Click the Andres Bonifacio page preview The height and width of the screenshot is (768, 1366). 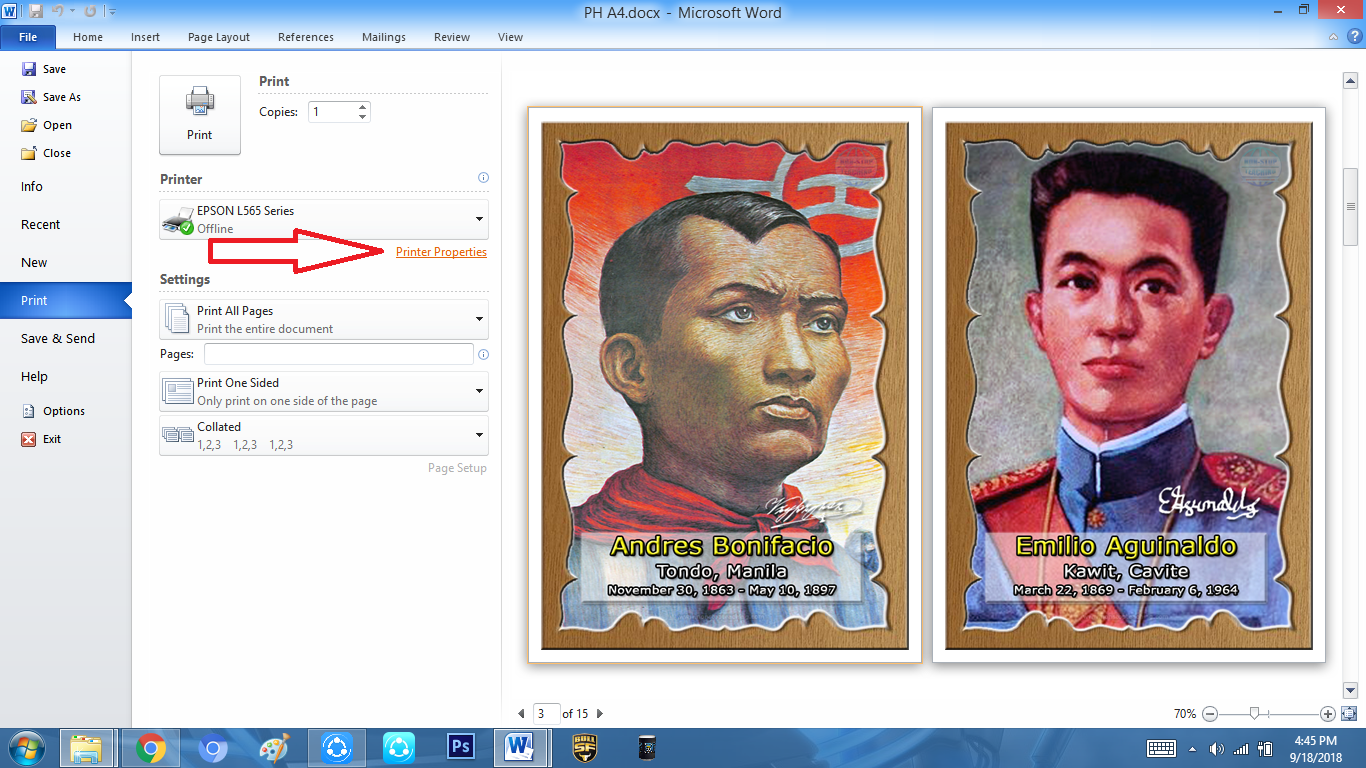pyautogui.click(x=725, y=385)
